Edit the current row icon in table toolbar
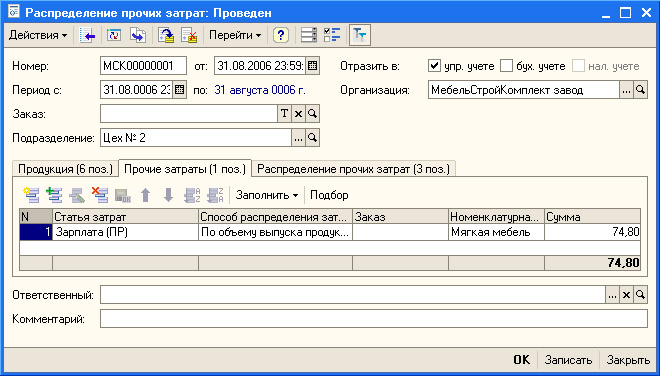The image size is (660, 376). coord(77,195)
